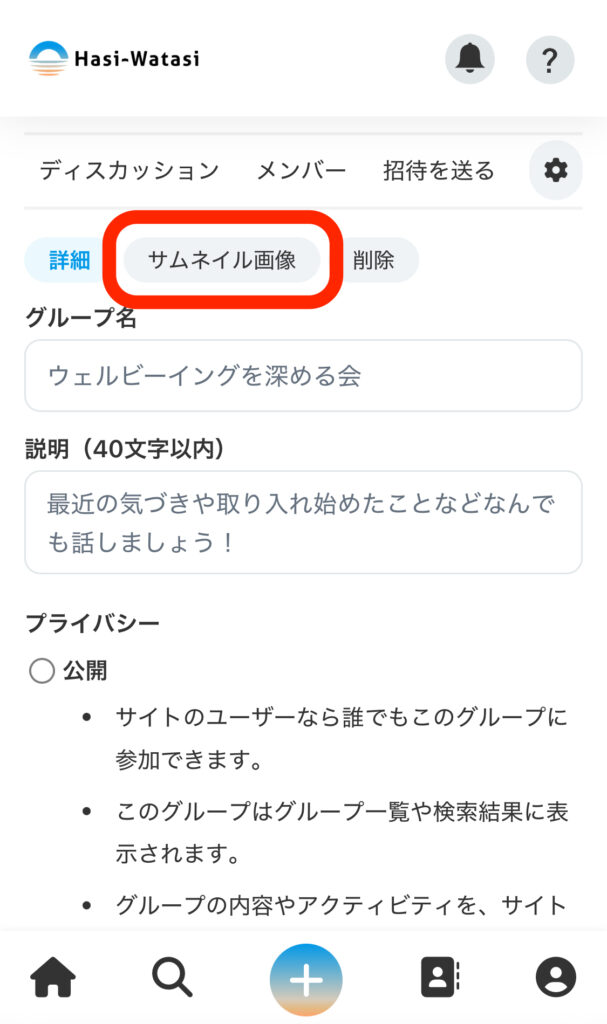Open the メンバー tab
The height and width of the screenshot is (1024, 607).
301,171
